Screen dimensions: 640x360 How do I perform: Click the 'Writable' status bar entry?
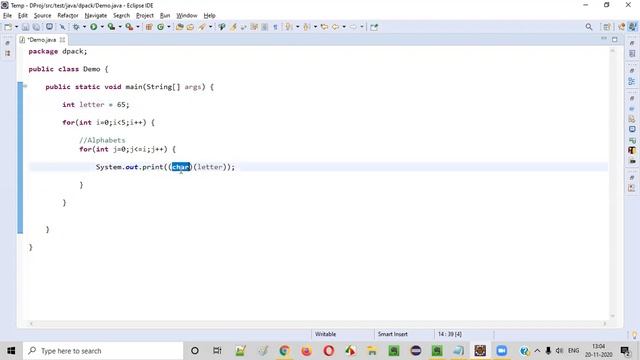coord(325,334)
